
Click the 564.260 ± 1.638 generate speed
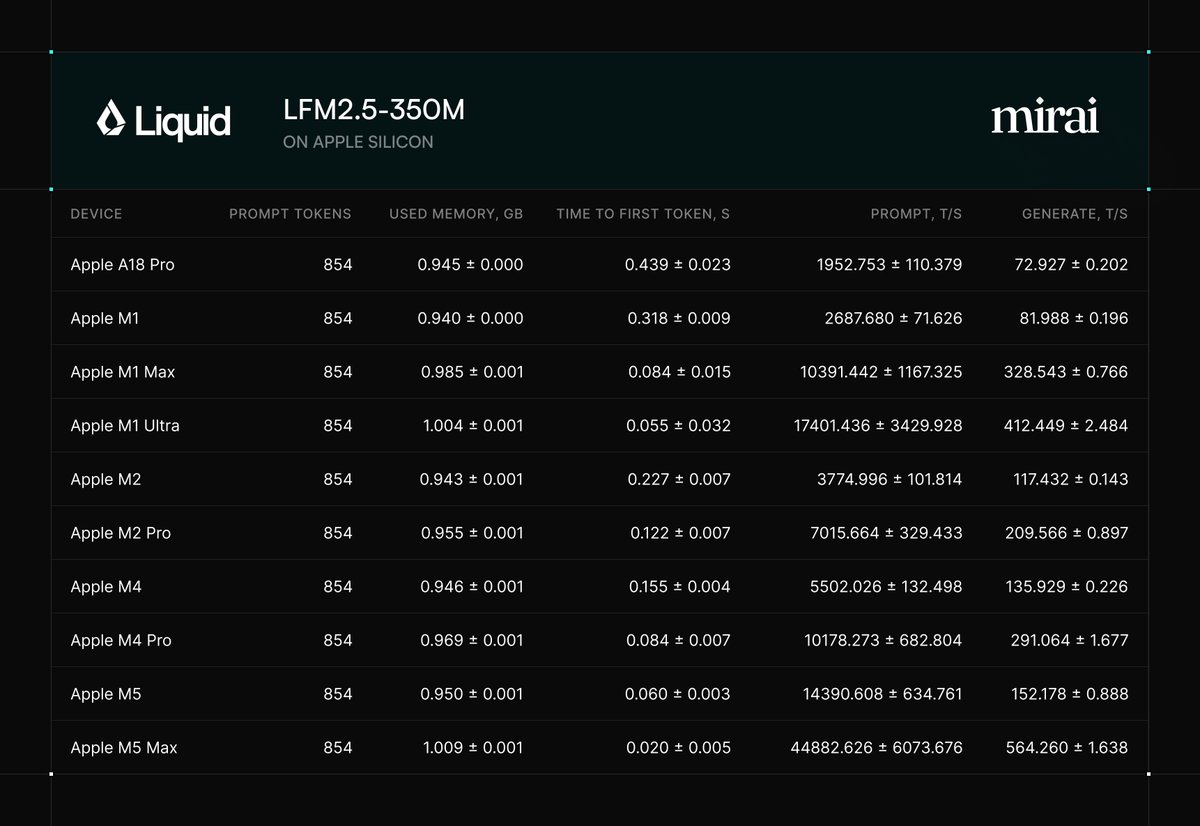[x=1067, y=748]
